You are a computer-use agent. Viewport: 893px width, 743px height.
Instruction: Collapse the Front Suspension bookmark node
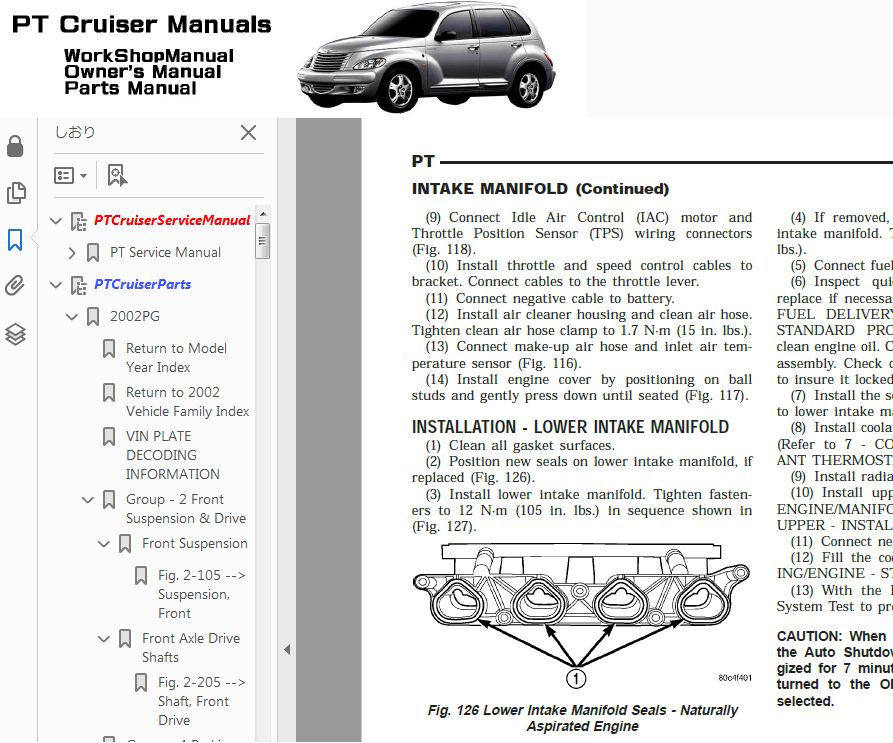pos(104,544)
